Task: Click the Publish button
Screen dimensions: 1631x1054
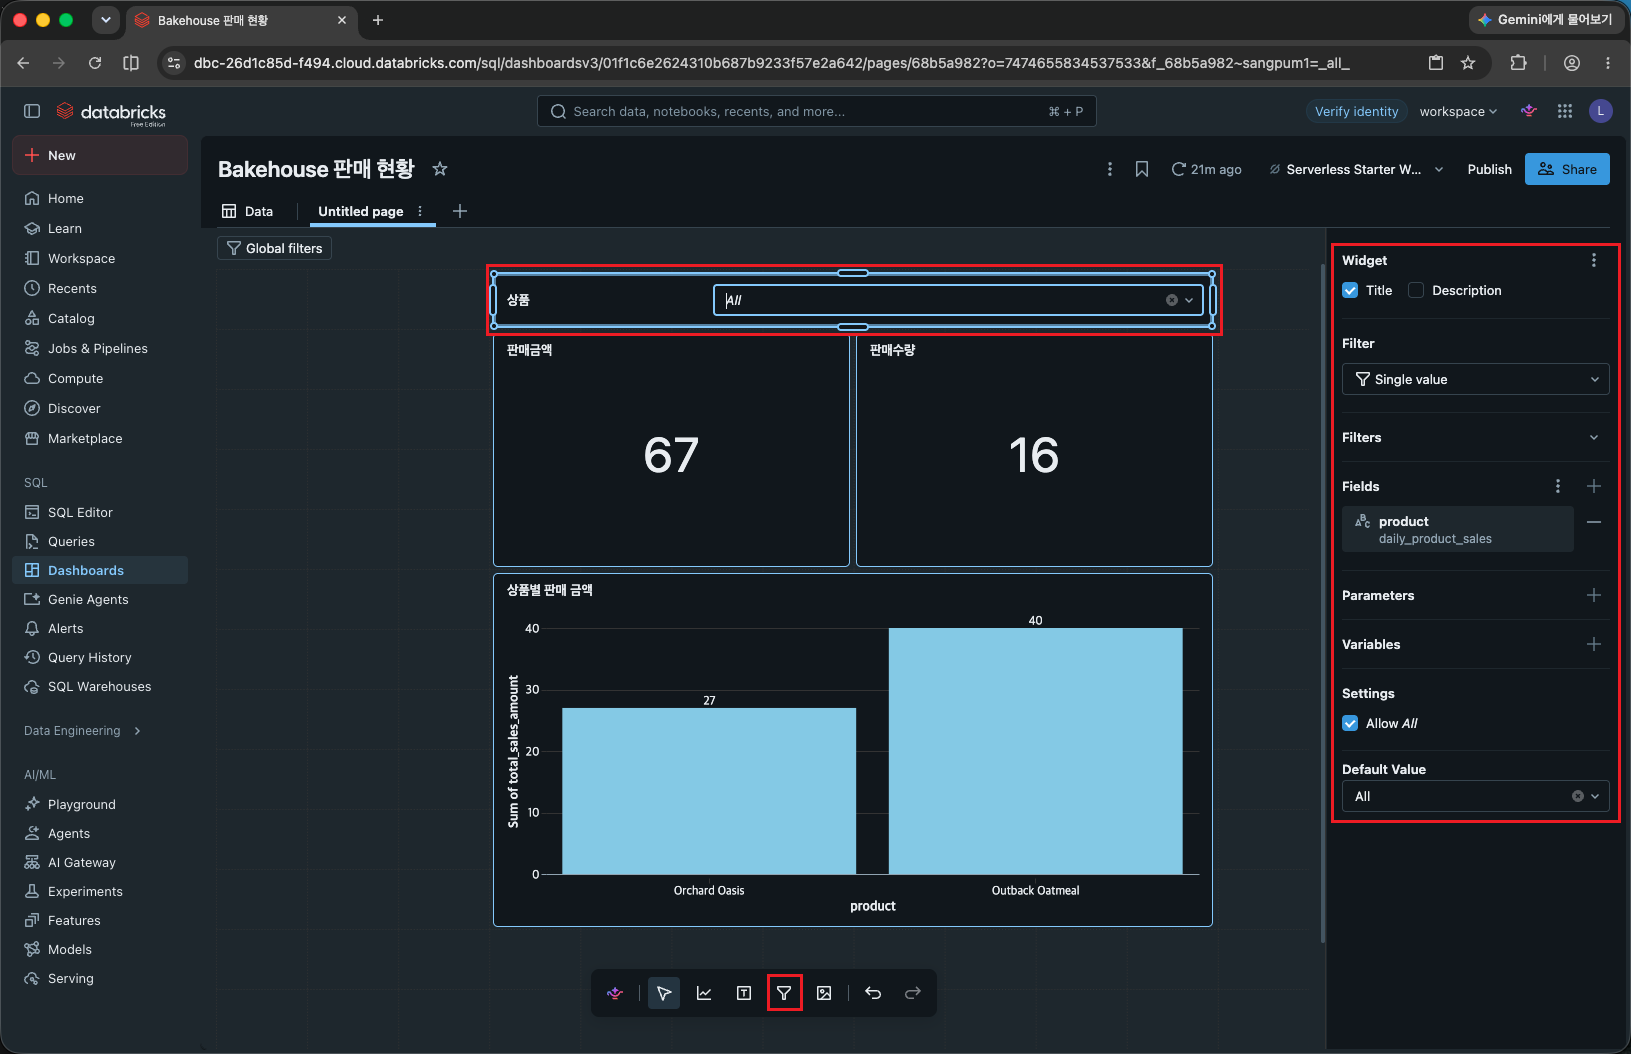Action: (1489, 169)
